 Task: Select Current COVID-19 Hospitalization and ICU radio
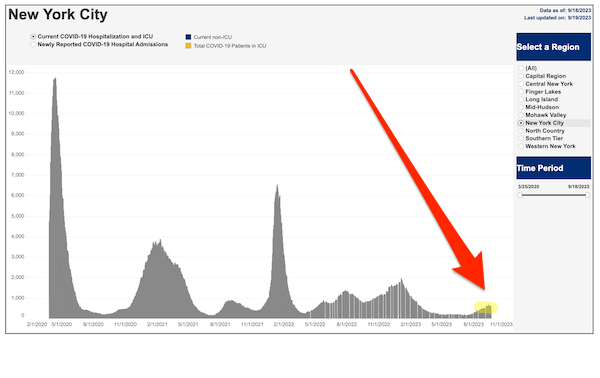pos(33,37)
